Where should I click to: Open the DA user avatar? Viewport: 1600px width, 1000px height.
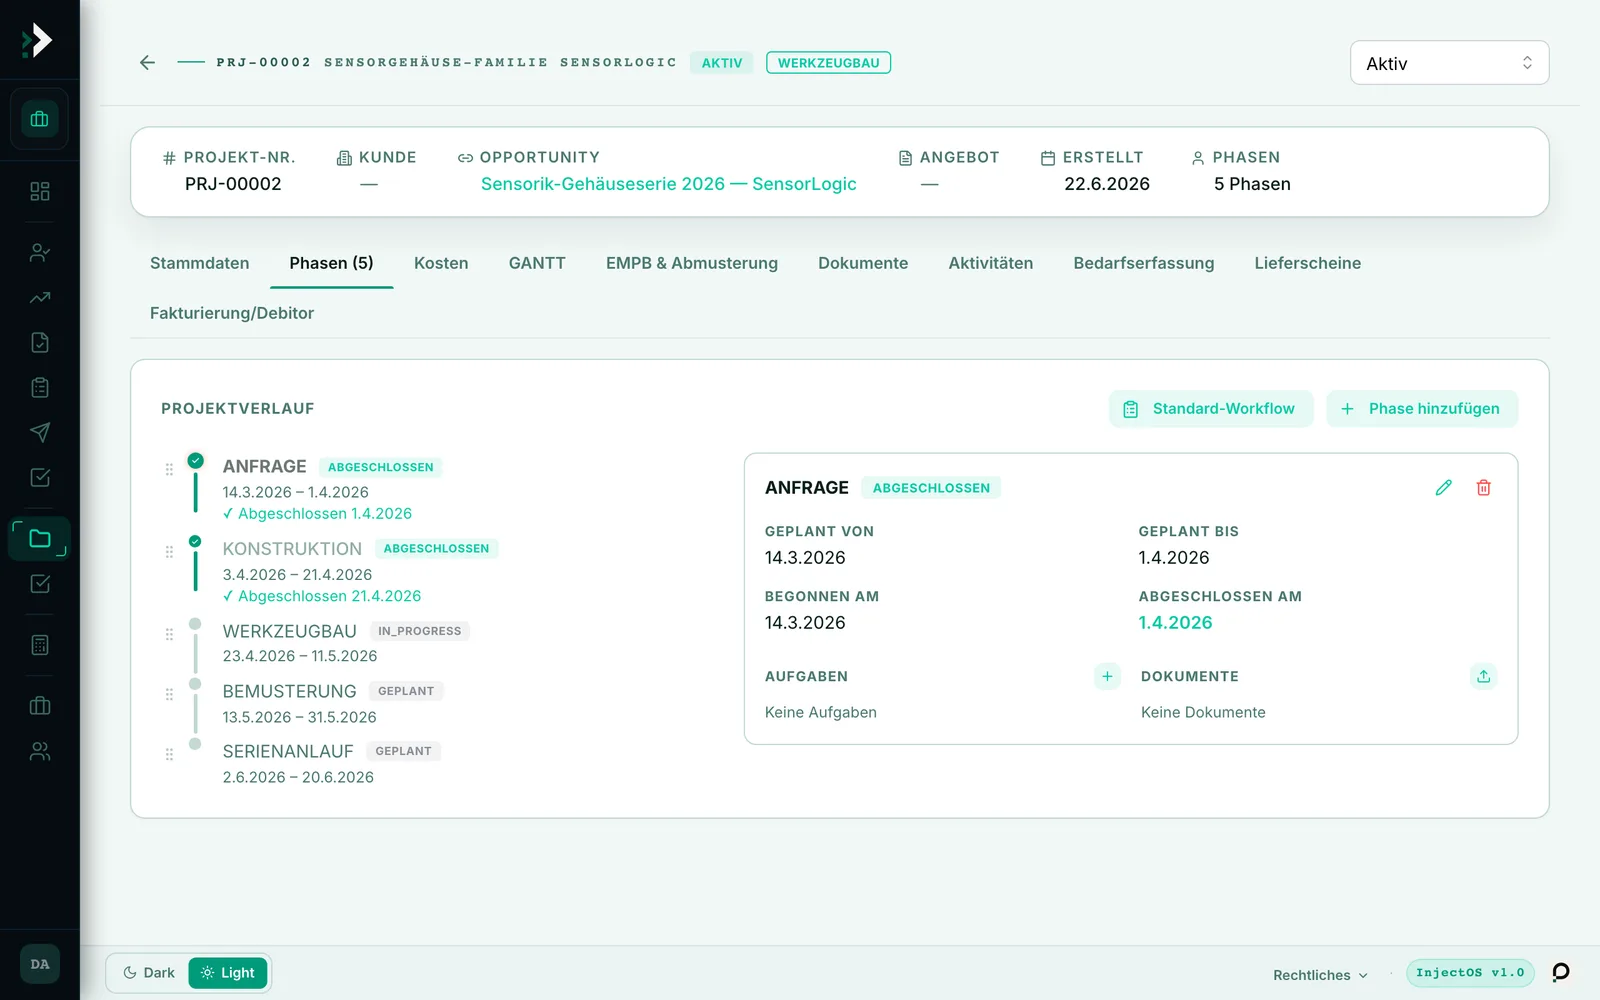click(x=40, y=964)
